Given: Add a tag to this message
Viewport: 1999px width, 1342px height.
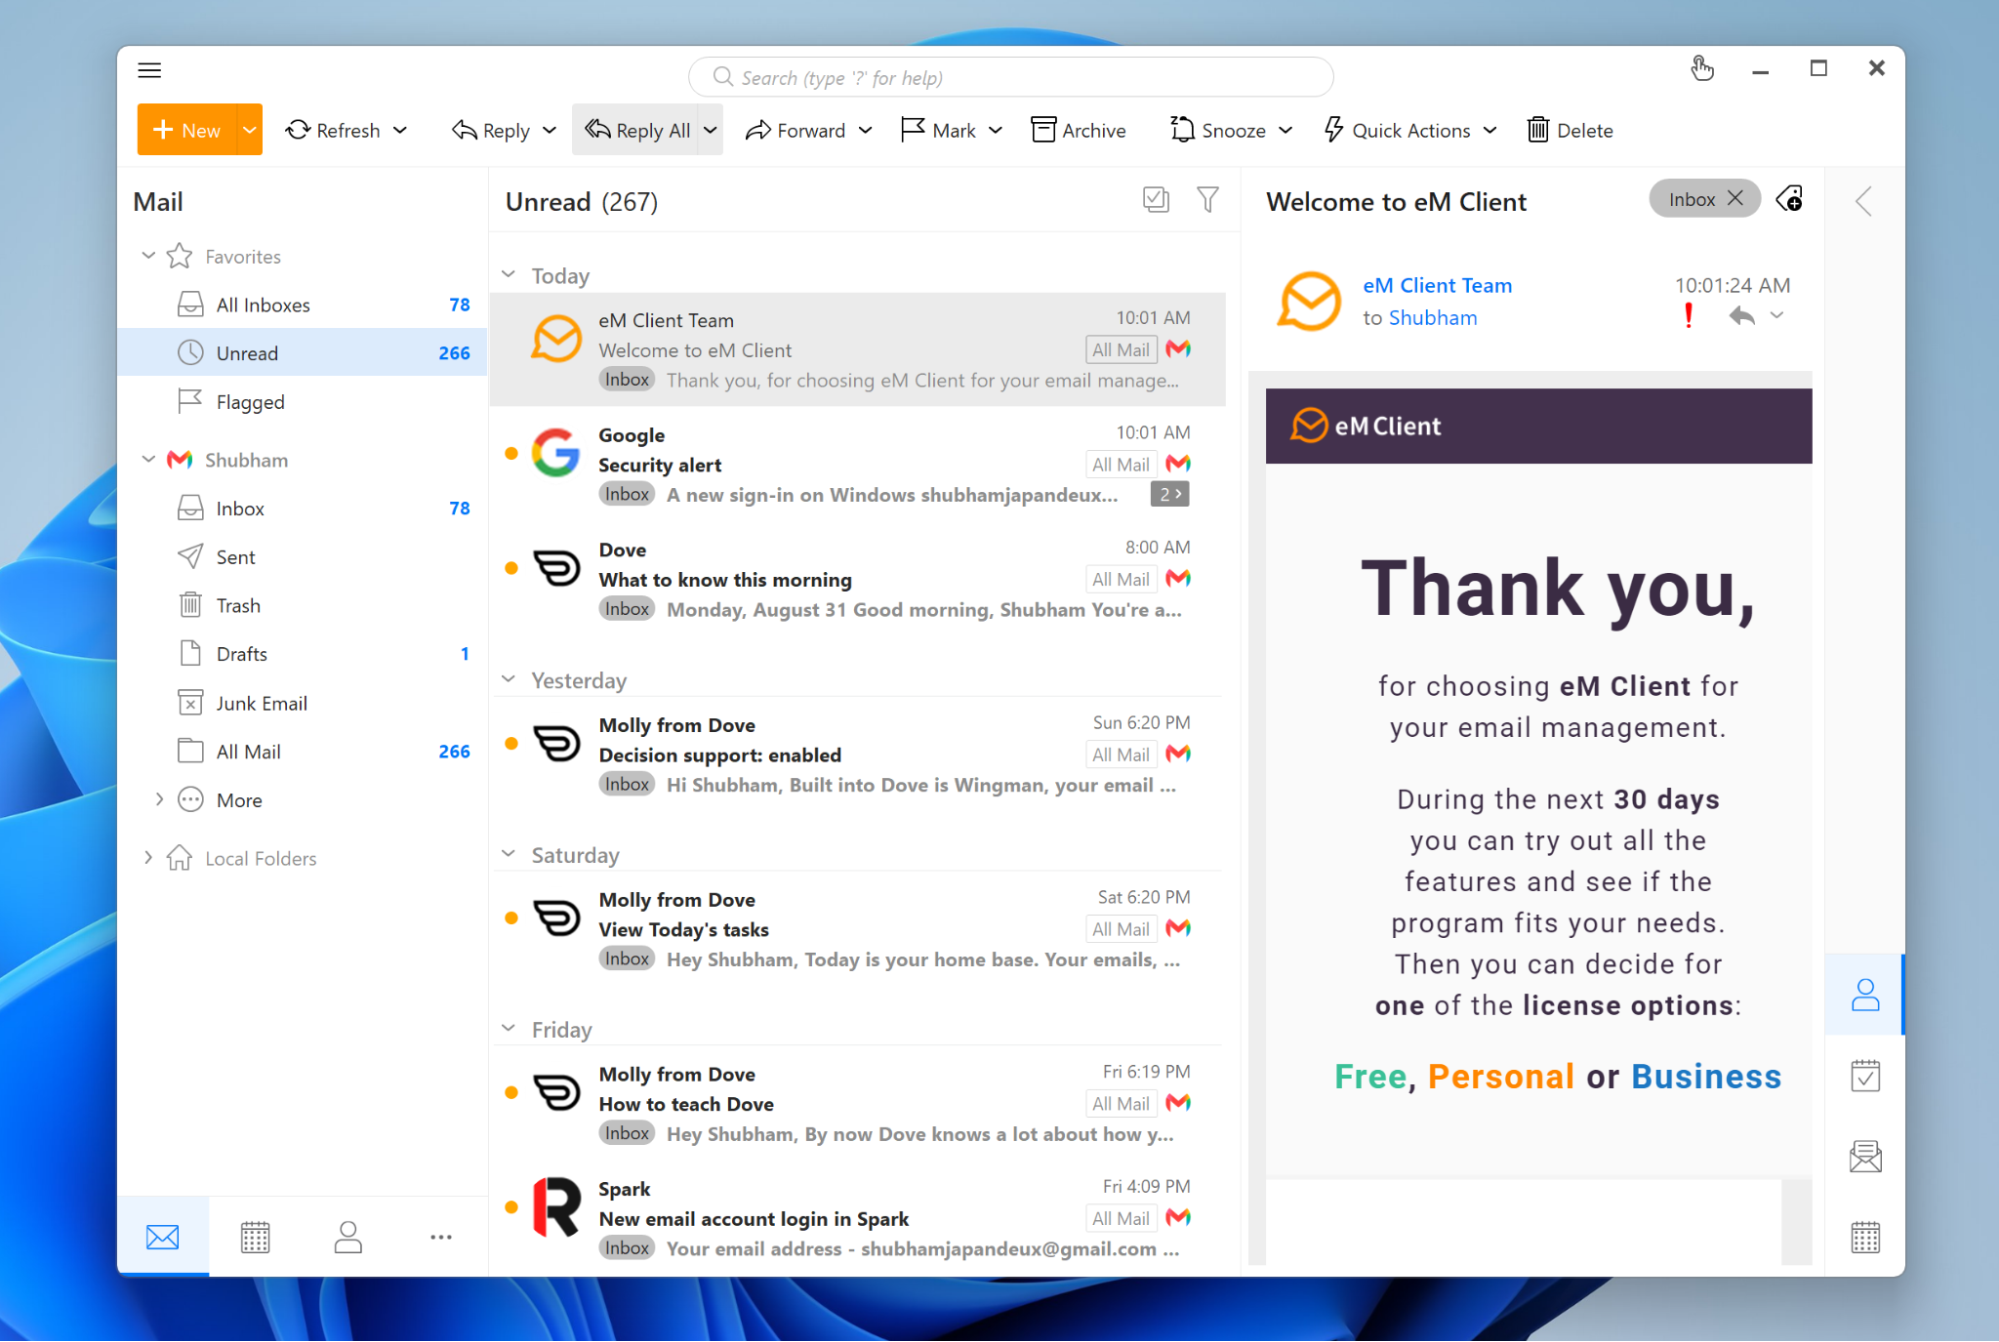Looking at the screenshot, I should [1790, 199].
